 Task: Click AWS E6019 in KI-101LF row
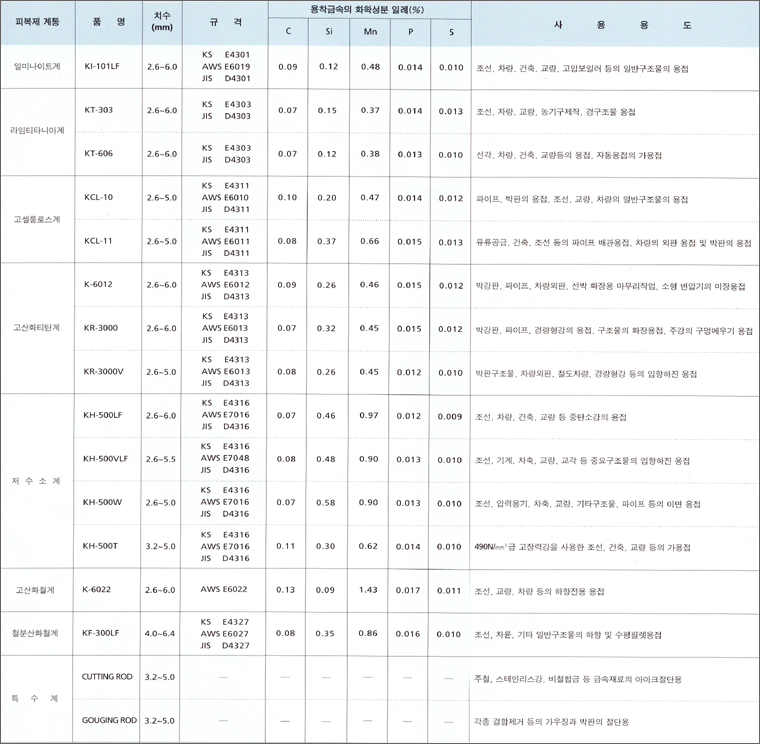[226, 66]
